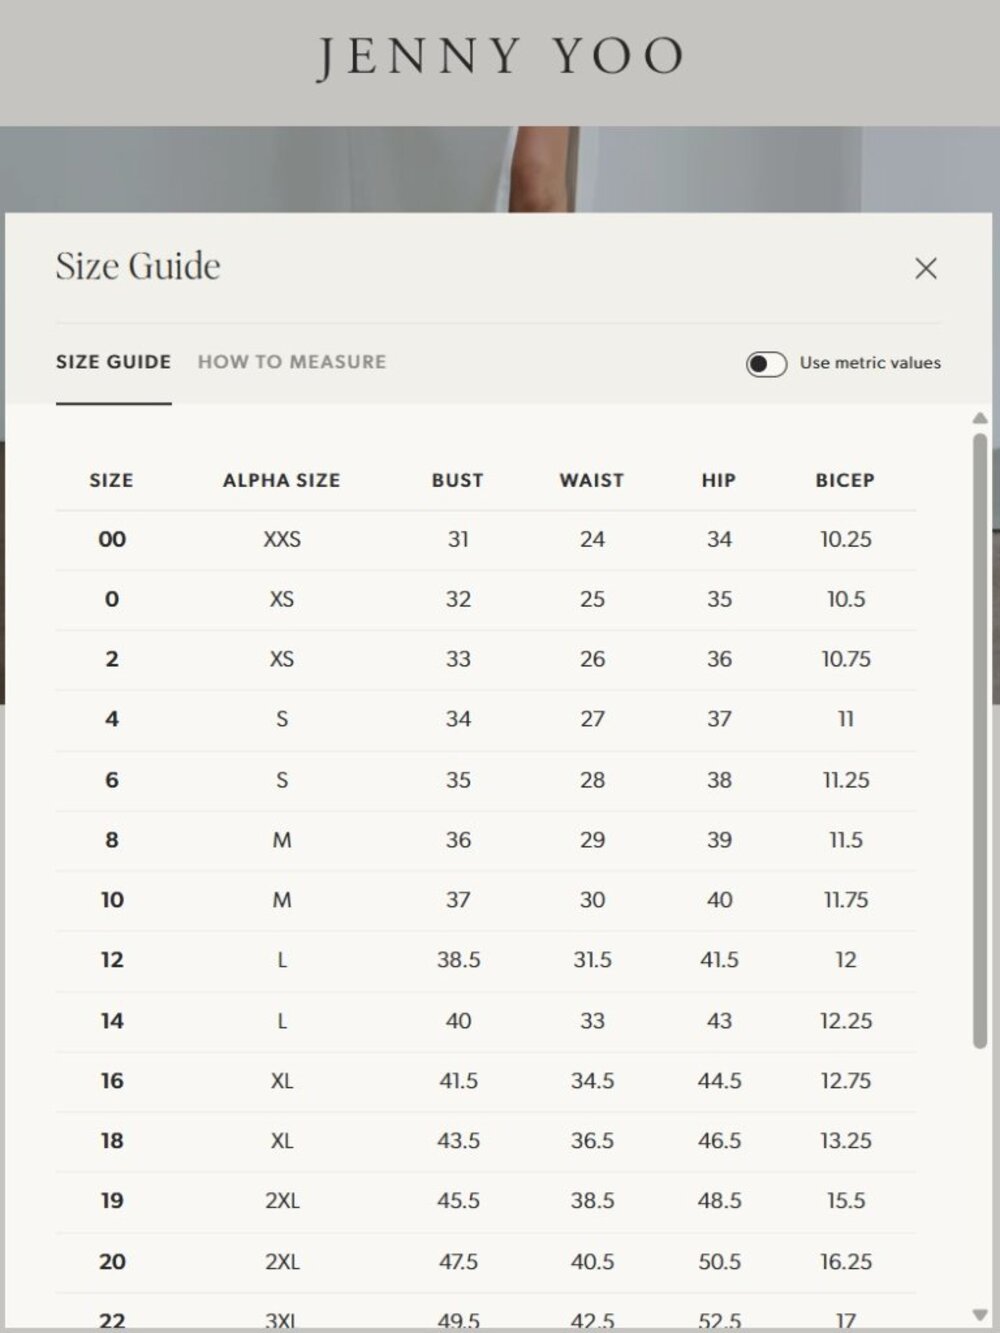Click the Waist column header
Viewport: 1000px width, 1333px height.
(x=592, y=480)
